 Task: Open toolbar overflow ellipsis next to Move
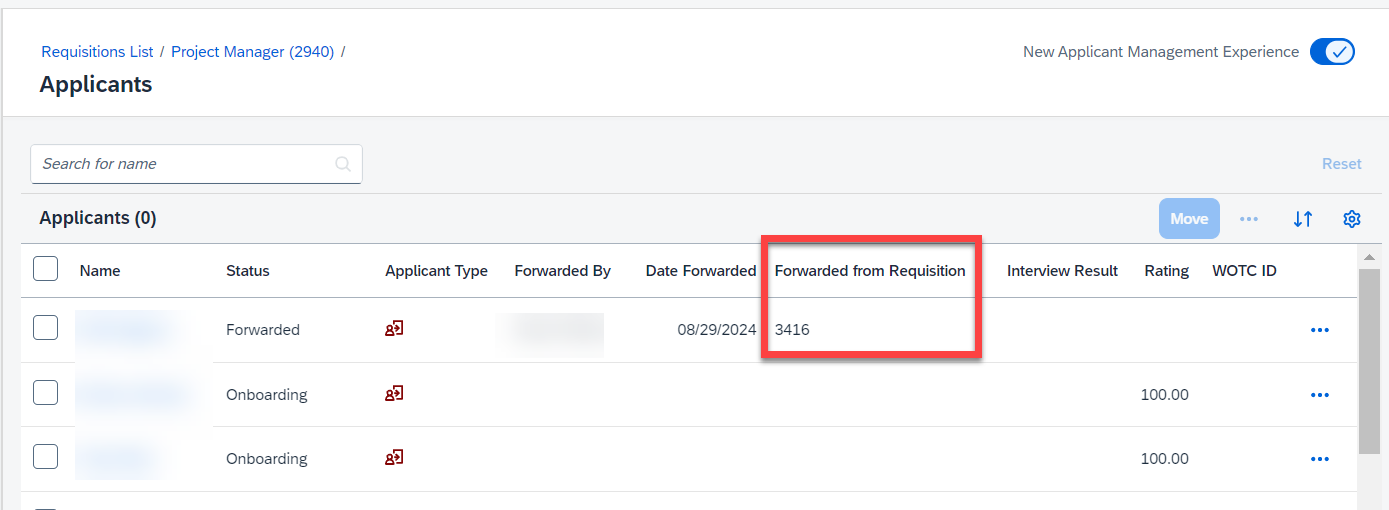[1249, 218]
